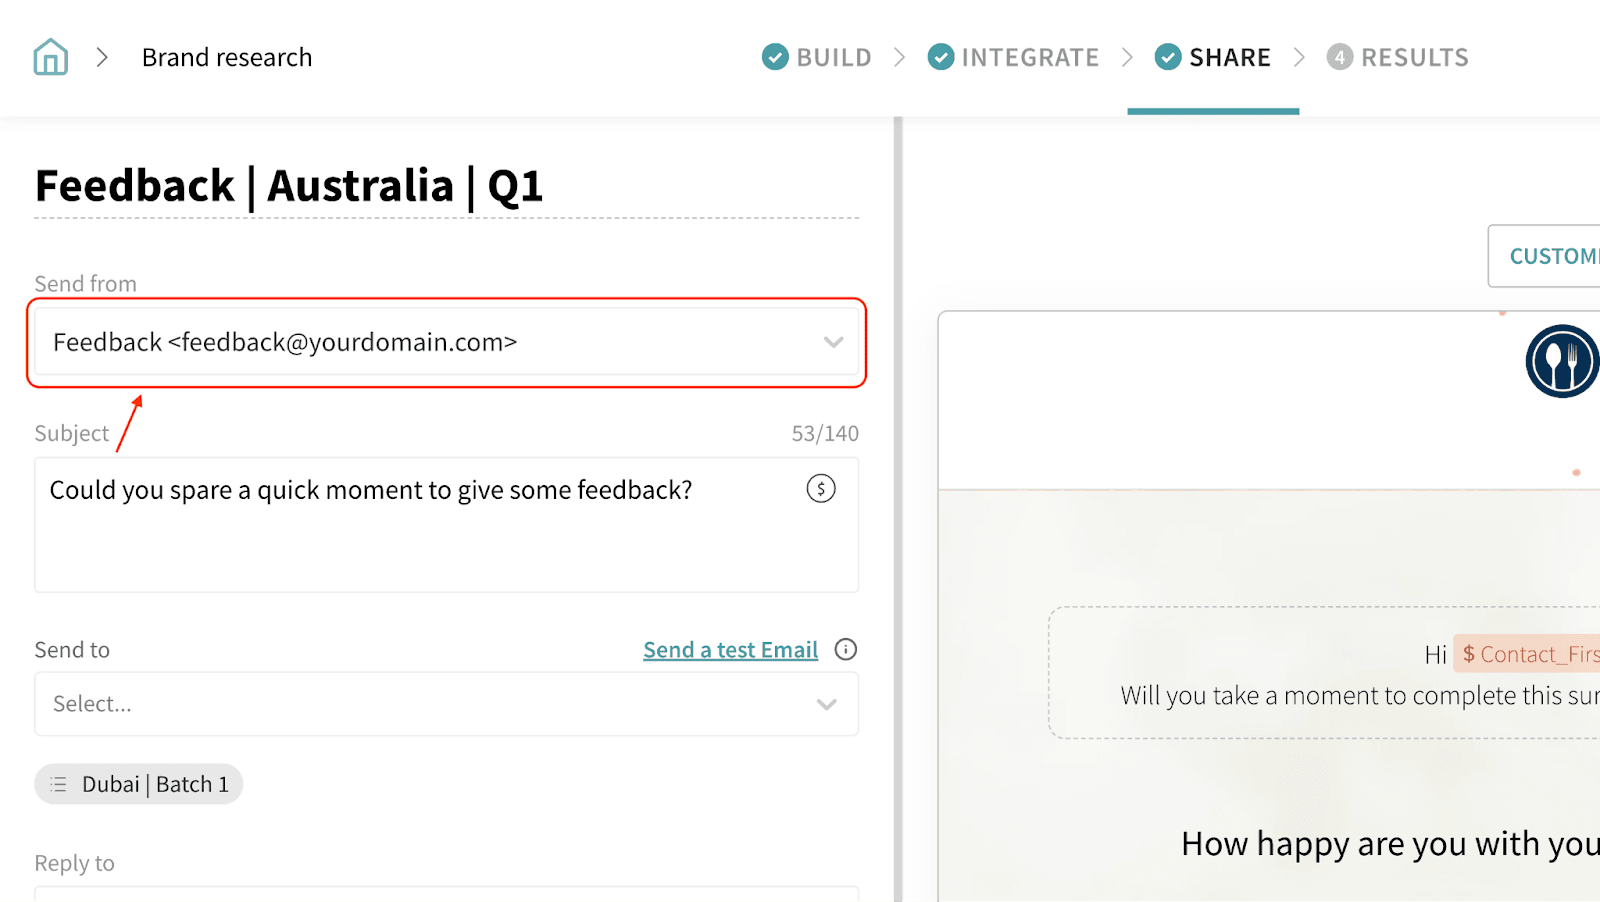Click the Send a test Email link
The width and height of the screenshot is (1600, 902).
pos(730,650)
